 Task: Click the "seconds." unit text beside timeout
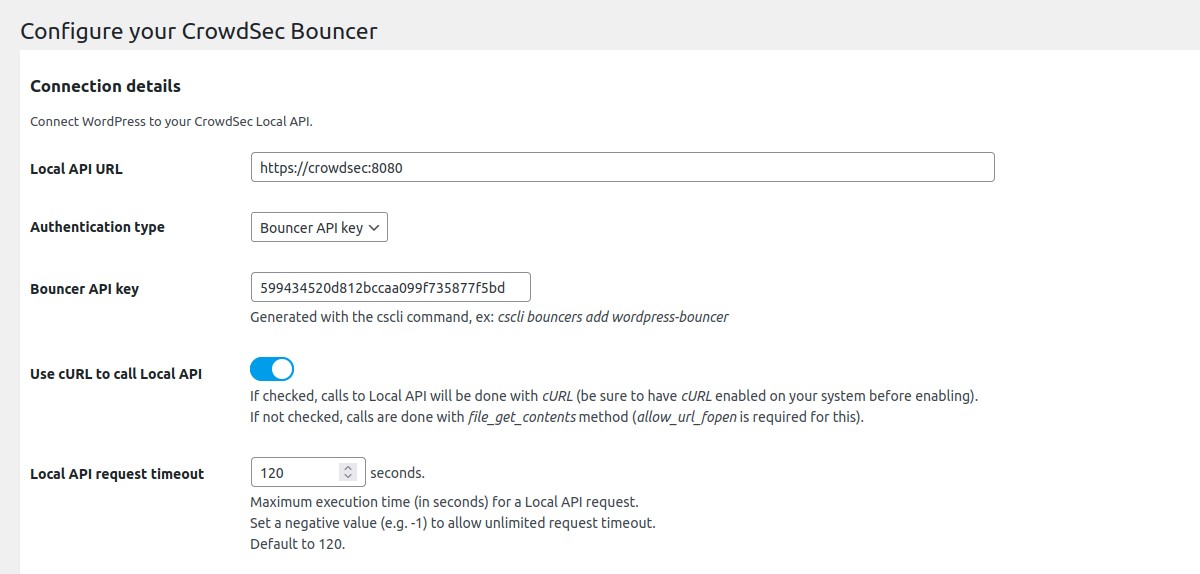pyautogui.click(x=397, y=472)
